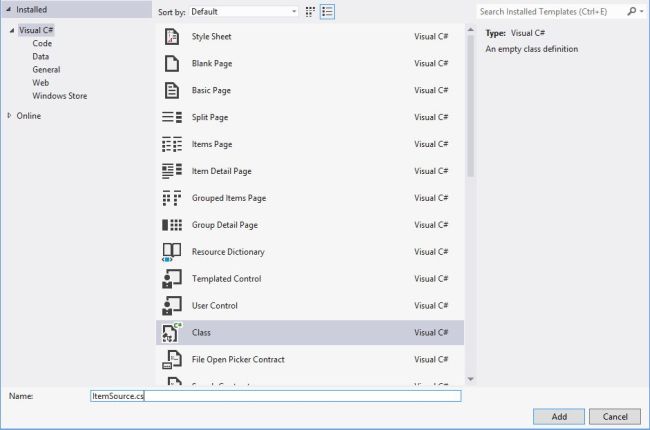Click the Cancel button
Image resolution: width=650 pixels, height=430 pixels.
click(x=615, y=416)
